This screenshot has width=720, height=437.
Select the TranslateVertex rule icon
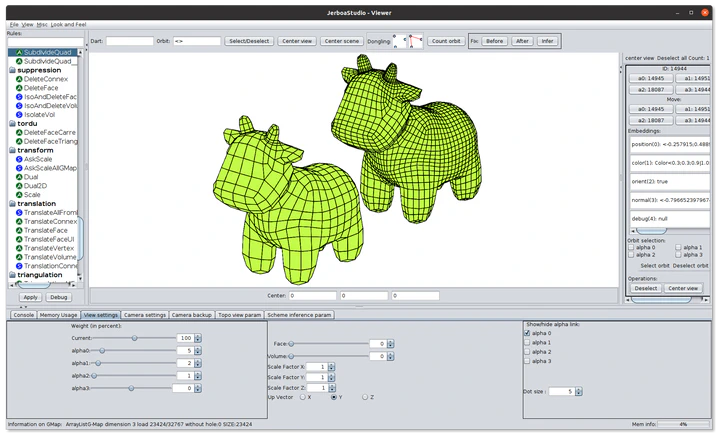tap(19, 248)
